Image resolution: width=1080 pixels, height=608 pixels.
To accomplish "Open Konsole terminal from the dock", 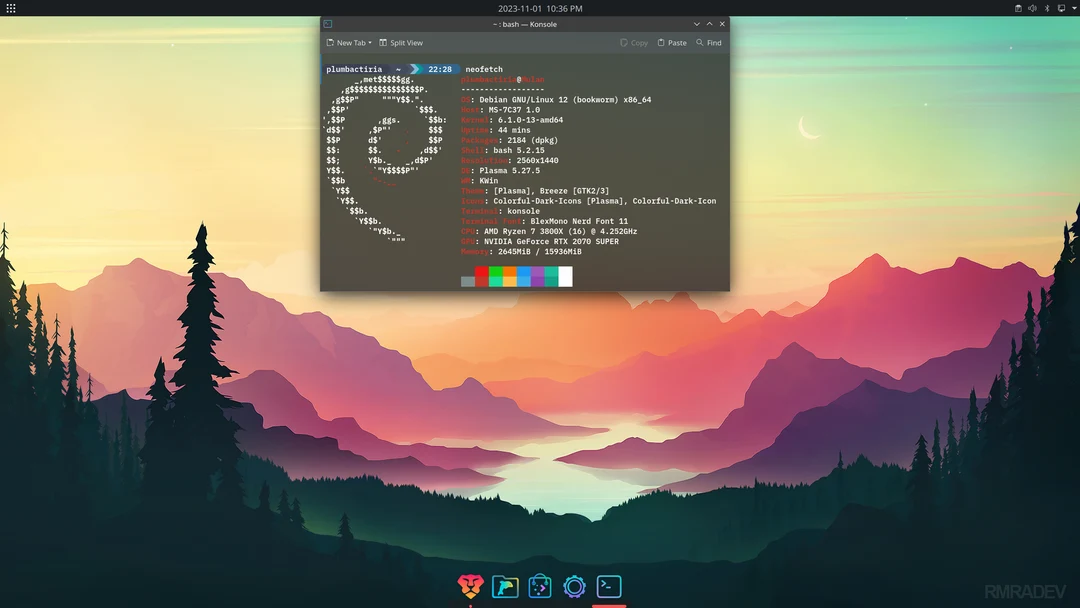I will click(x=608, y=587).
